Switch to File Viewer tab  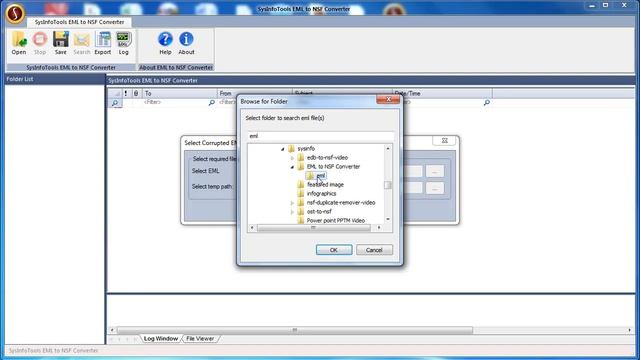200,338
